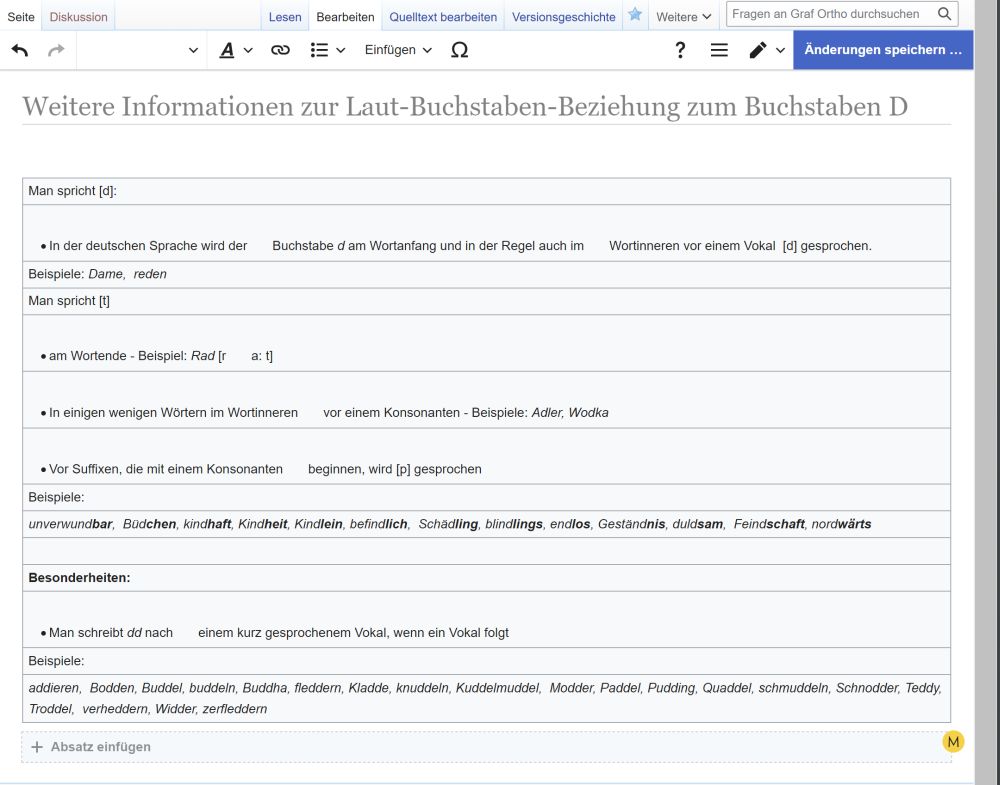Open the special characters Omega icon
1000x785 pixels.
click(459, 50)
